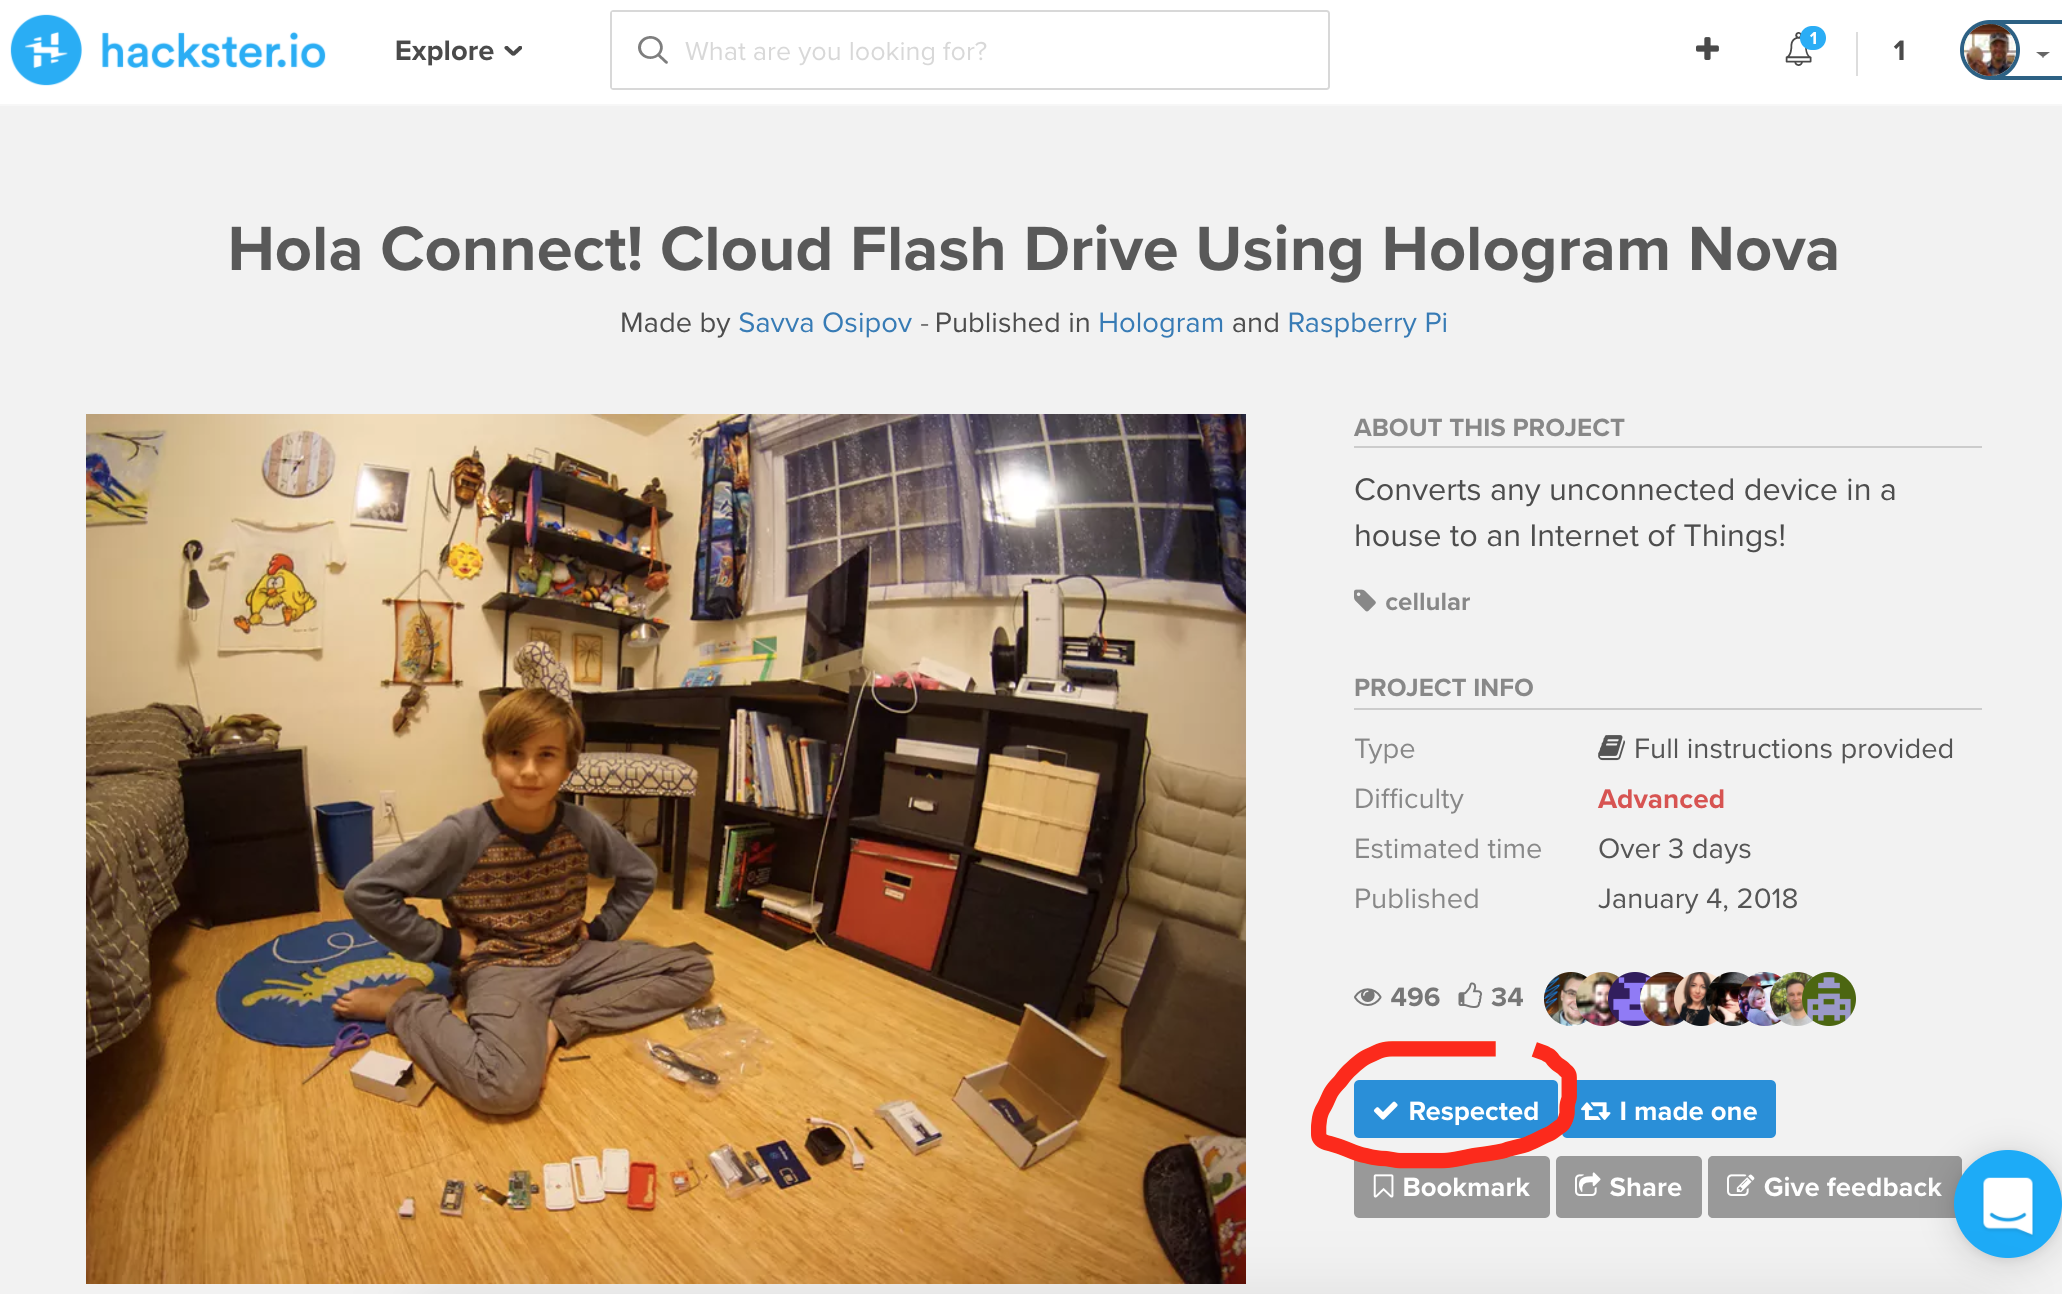Open the notifications bell icon
2062x1294 pixels.
[x=1798, y=49]
